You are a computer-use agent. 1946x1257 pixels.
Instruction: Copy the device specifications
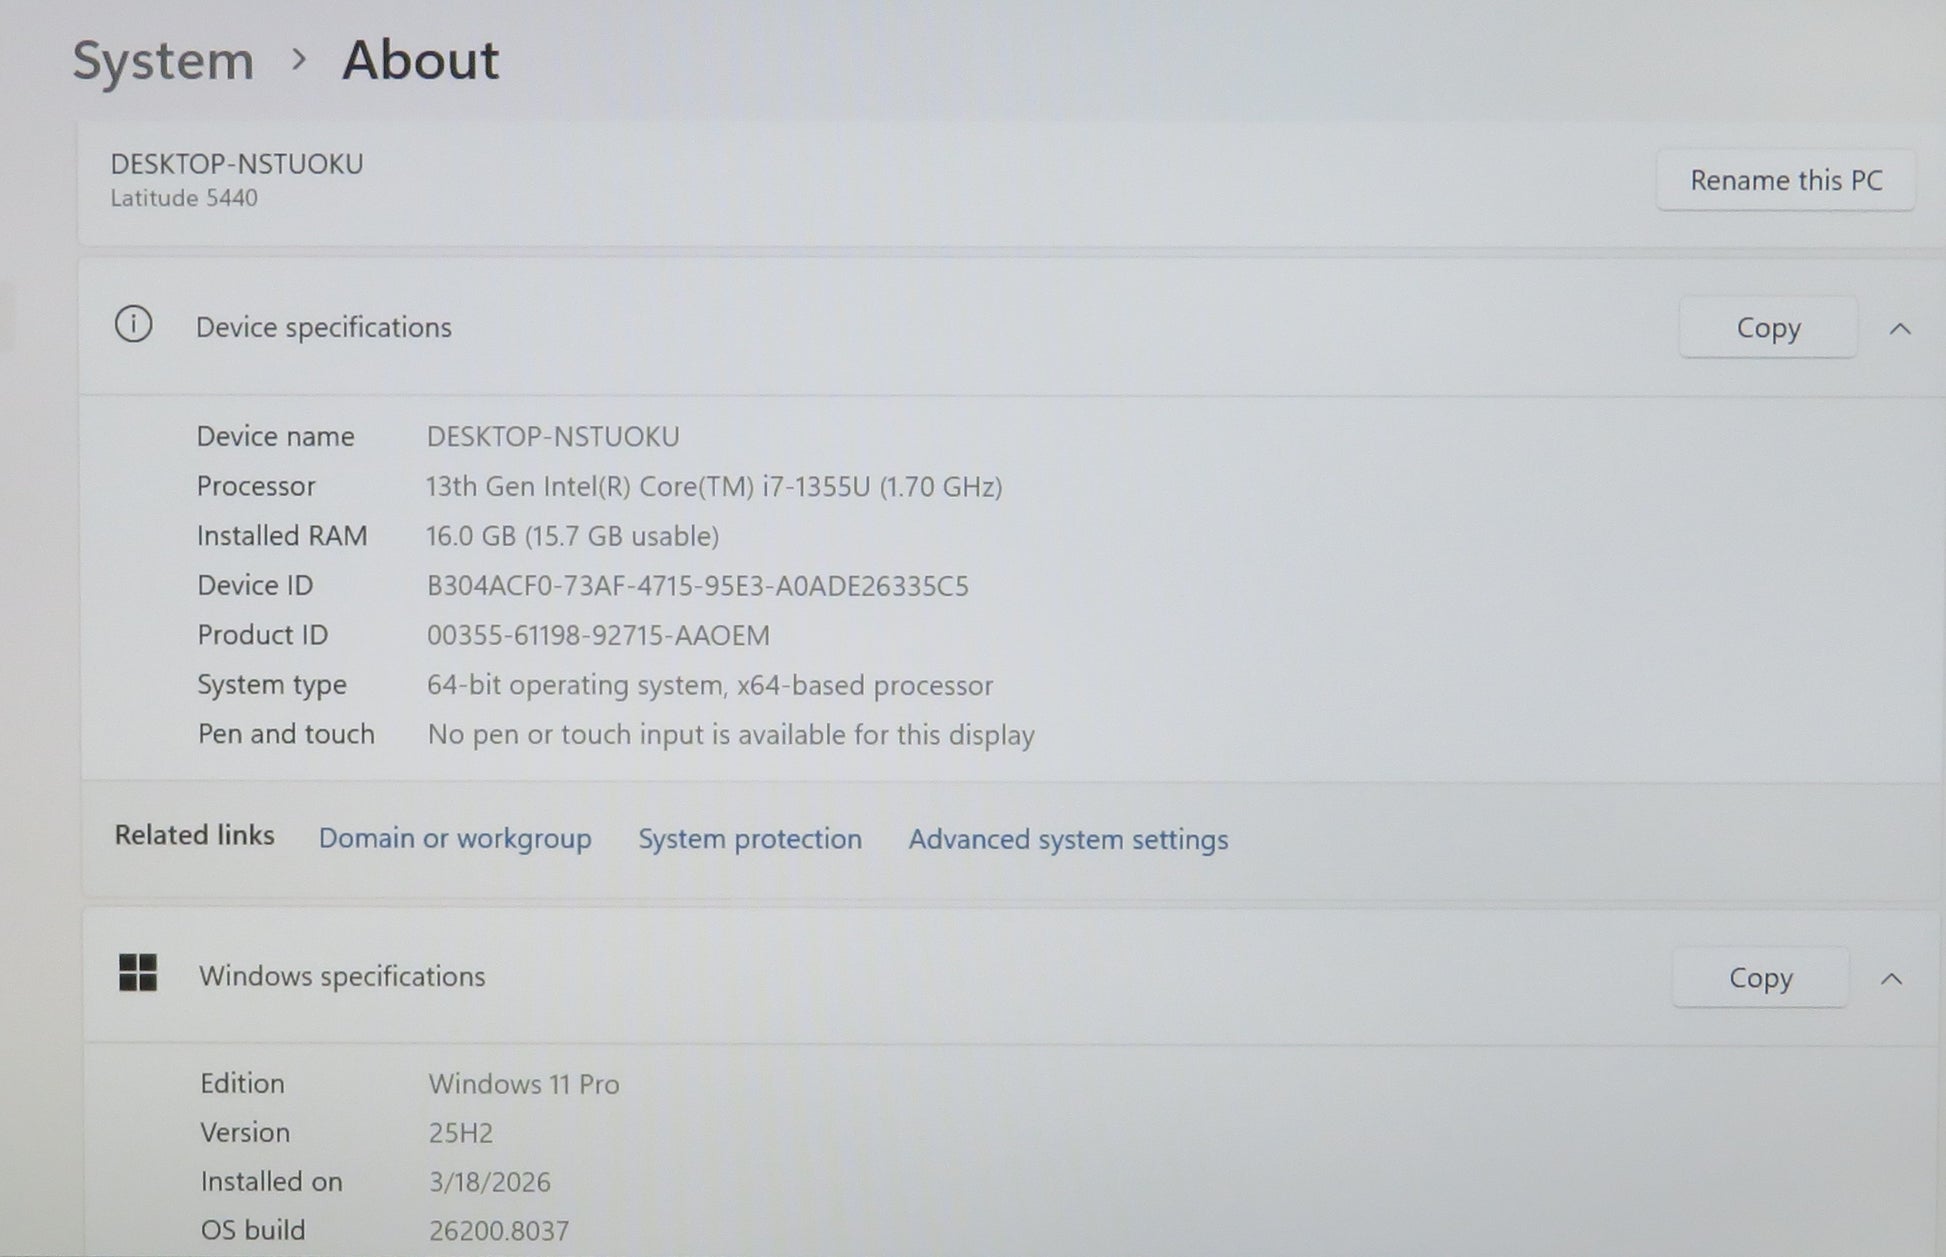(1767, 328)
